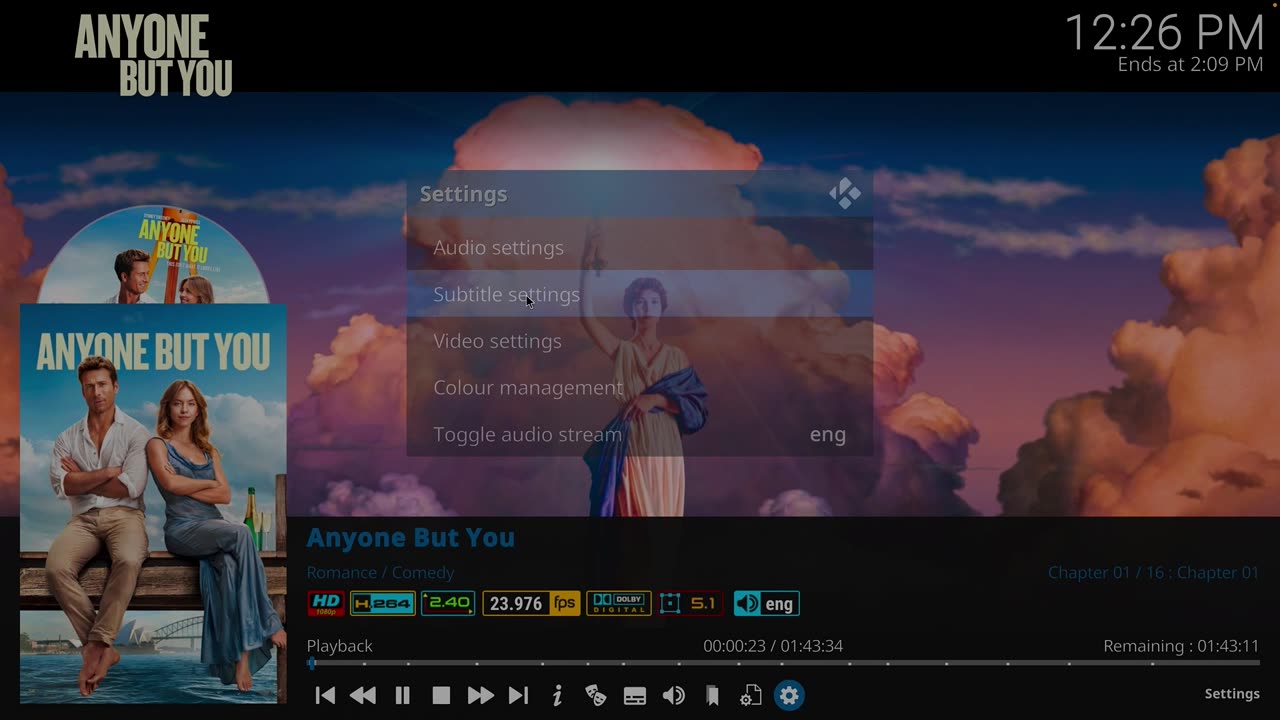Viewport: 1280px width, 720px height.
Task: Open cast theatre masks icon
Action: coord(596,695)
